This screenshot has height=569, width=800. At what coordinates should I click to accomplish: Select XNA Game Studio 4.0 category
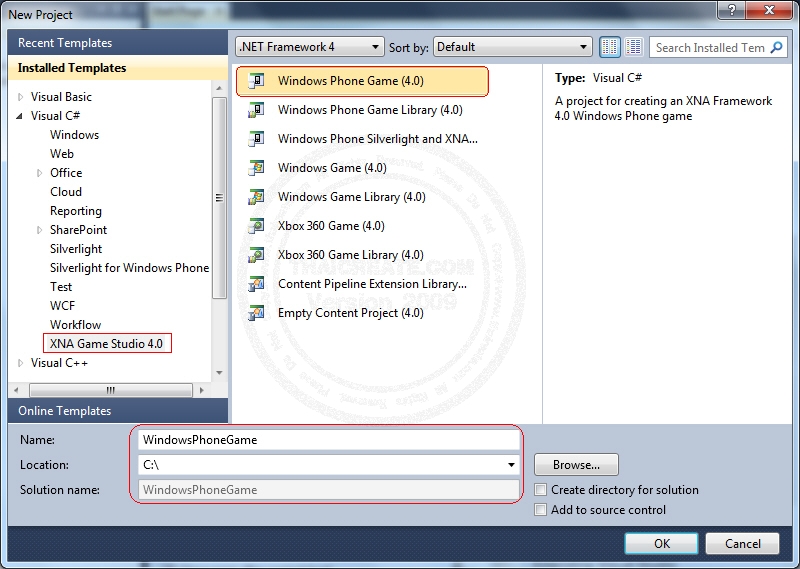107,343
